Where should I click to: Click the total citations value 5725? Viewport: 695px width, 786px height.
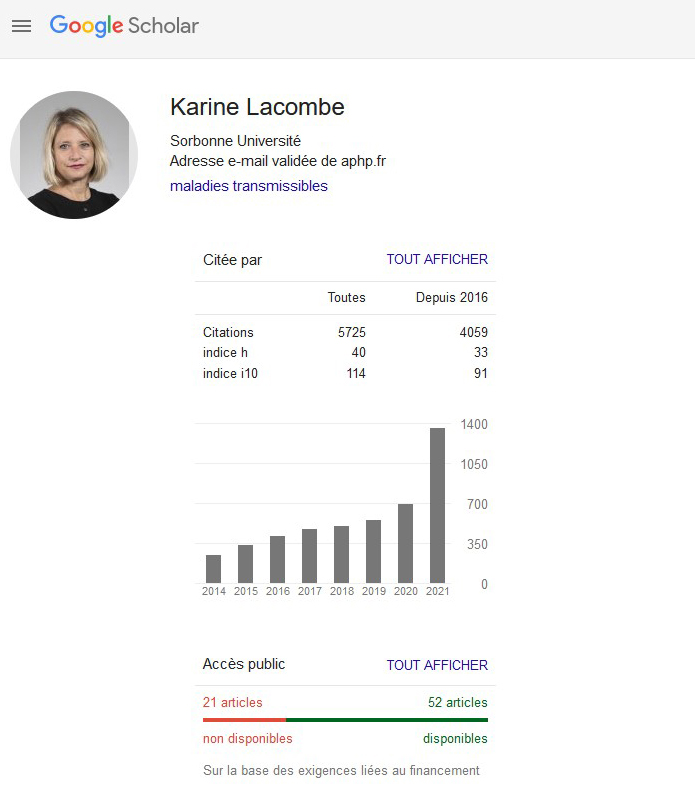[352, 332]
